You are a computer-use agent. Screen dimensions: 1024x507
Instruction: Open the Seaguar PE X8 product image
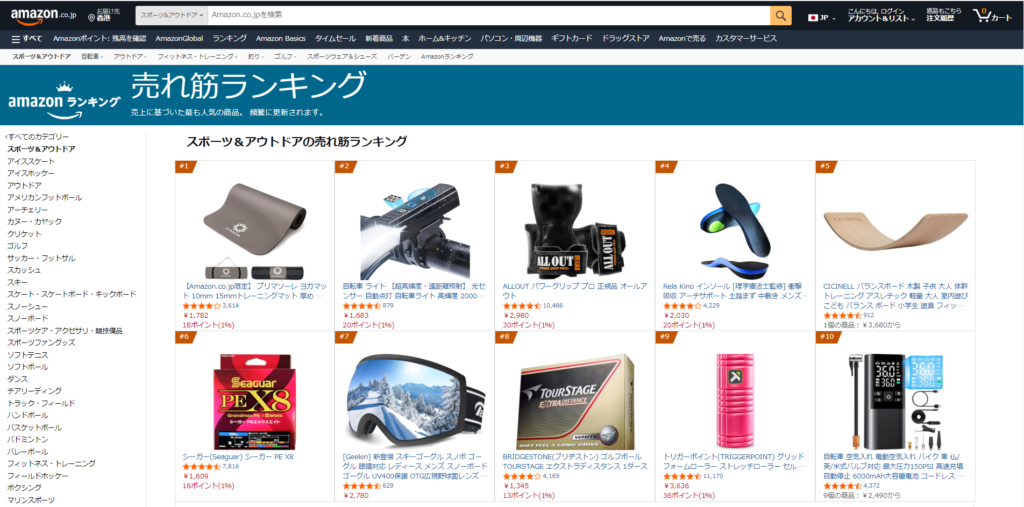(255, 401)
